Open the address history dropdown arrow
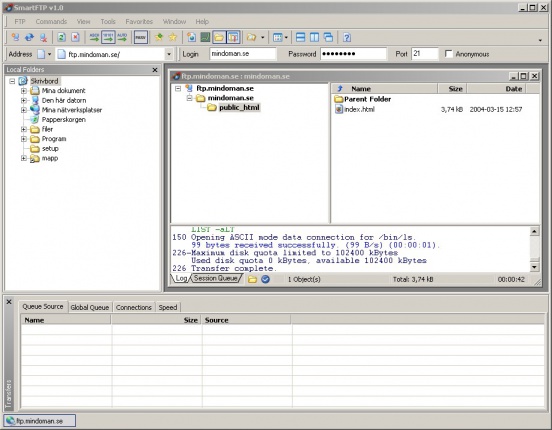552x430 pixels. point(169,54)
